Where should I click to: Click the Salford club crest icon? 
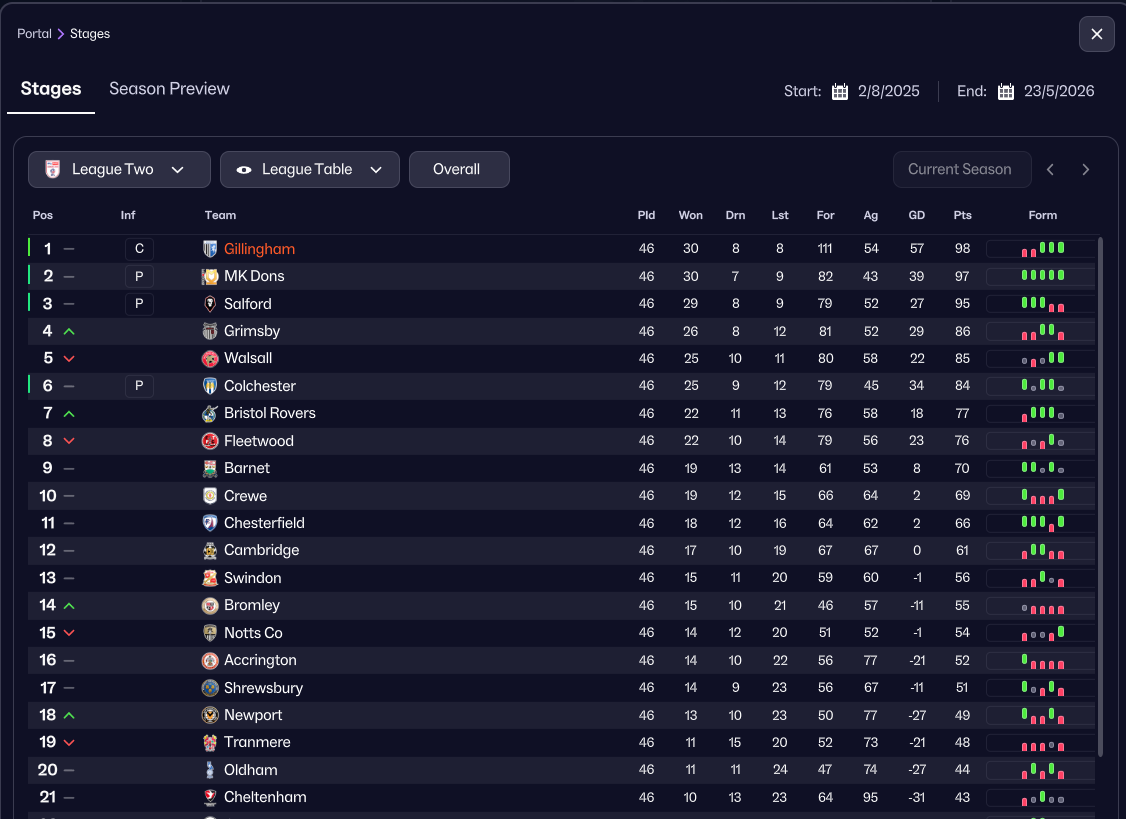click(210, 304)
